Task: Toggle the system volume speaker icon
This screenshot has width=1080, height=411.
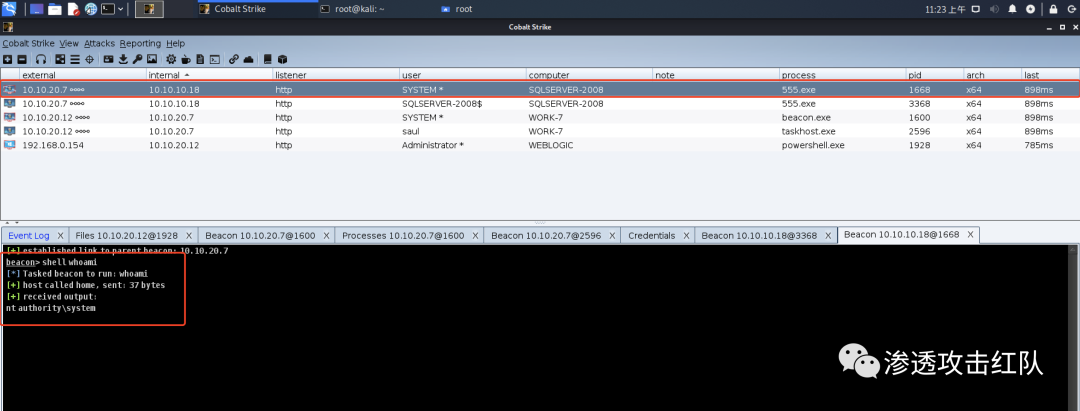Action: tap(994, 9)
